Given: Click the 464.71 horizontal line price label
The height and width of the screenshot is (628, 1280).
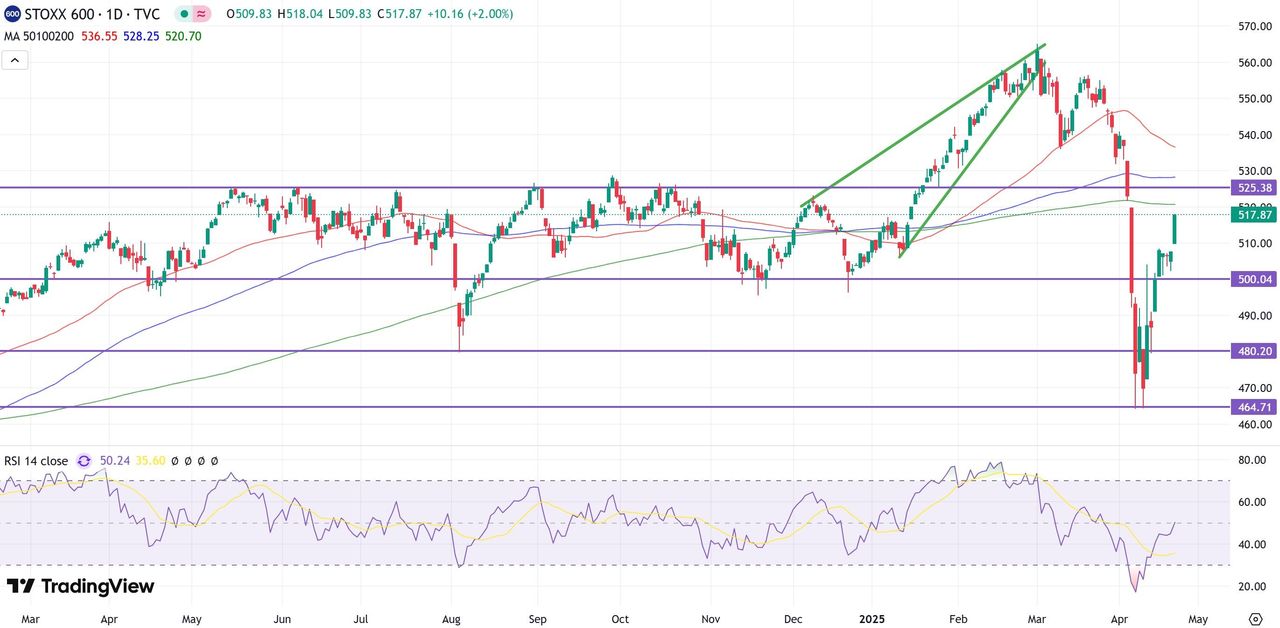Looking at the screenshot, I should tap(1254, 407).
